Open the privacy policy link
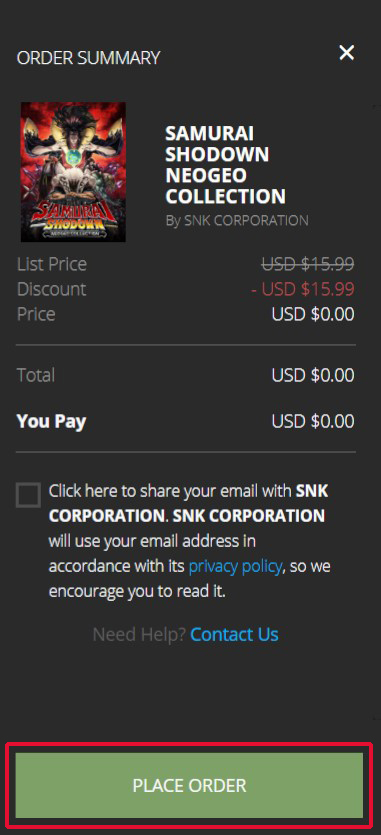The width and height of the screenshot is (381, 835). tap(235, 567)
